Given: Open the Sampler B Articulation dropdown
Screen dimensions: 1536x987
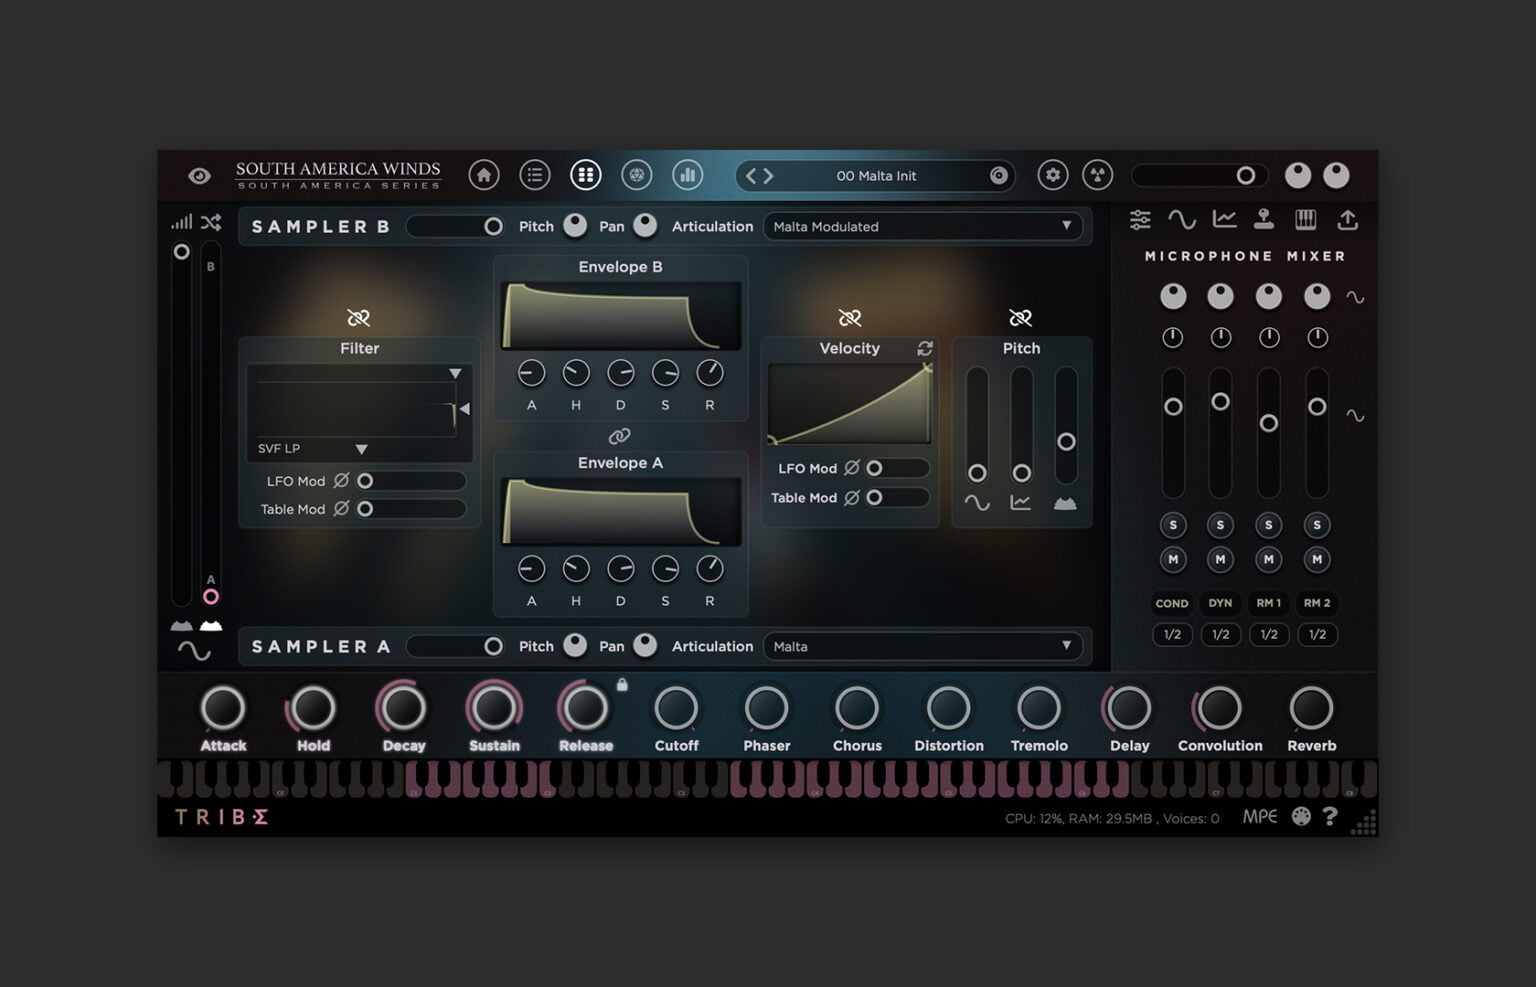Looking at the screenshot, I should pos(921,226).
